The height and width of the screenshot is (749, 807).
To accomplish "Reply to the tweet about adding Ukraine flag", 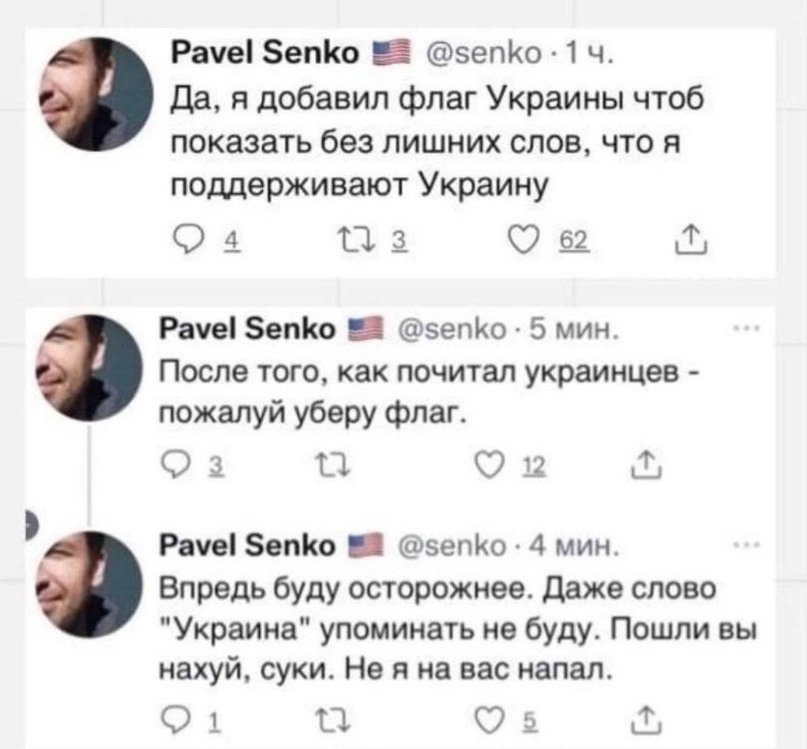I will pyautogui.click(x=189, y=241).
